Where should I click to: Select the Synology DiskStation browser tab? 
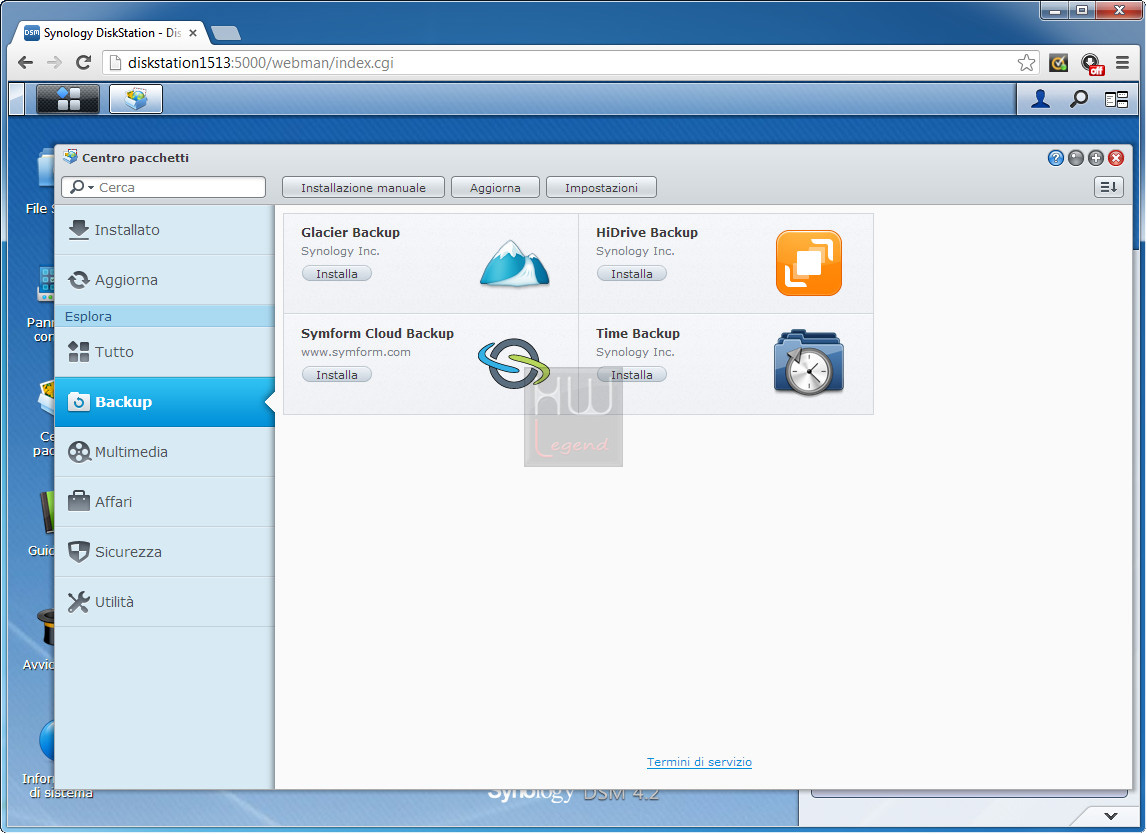click(x=111, y=33)
